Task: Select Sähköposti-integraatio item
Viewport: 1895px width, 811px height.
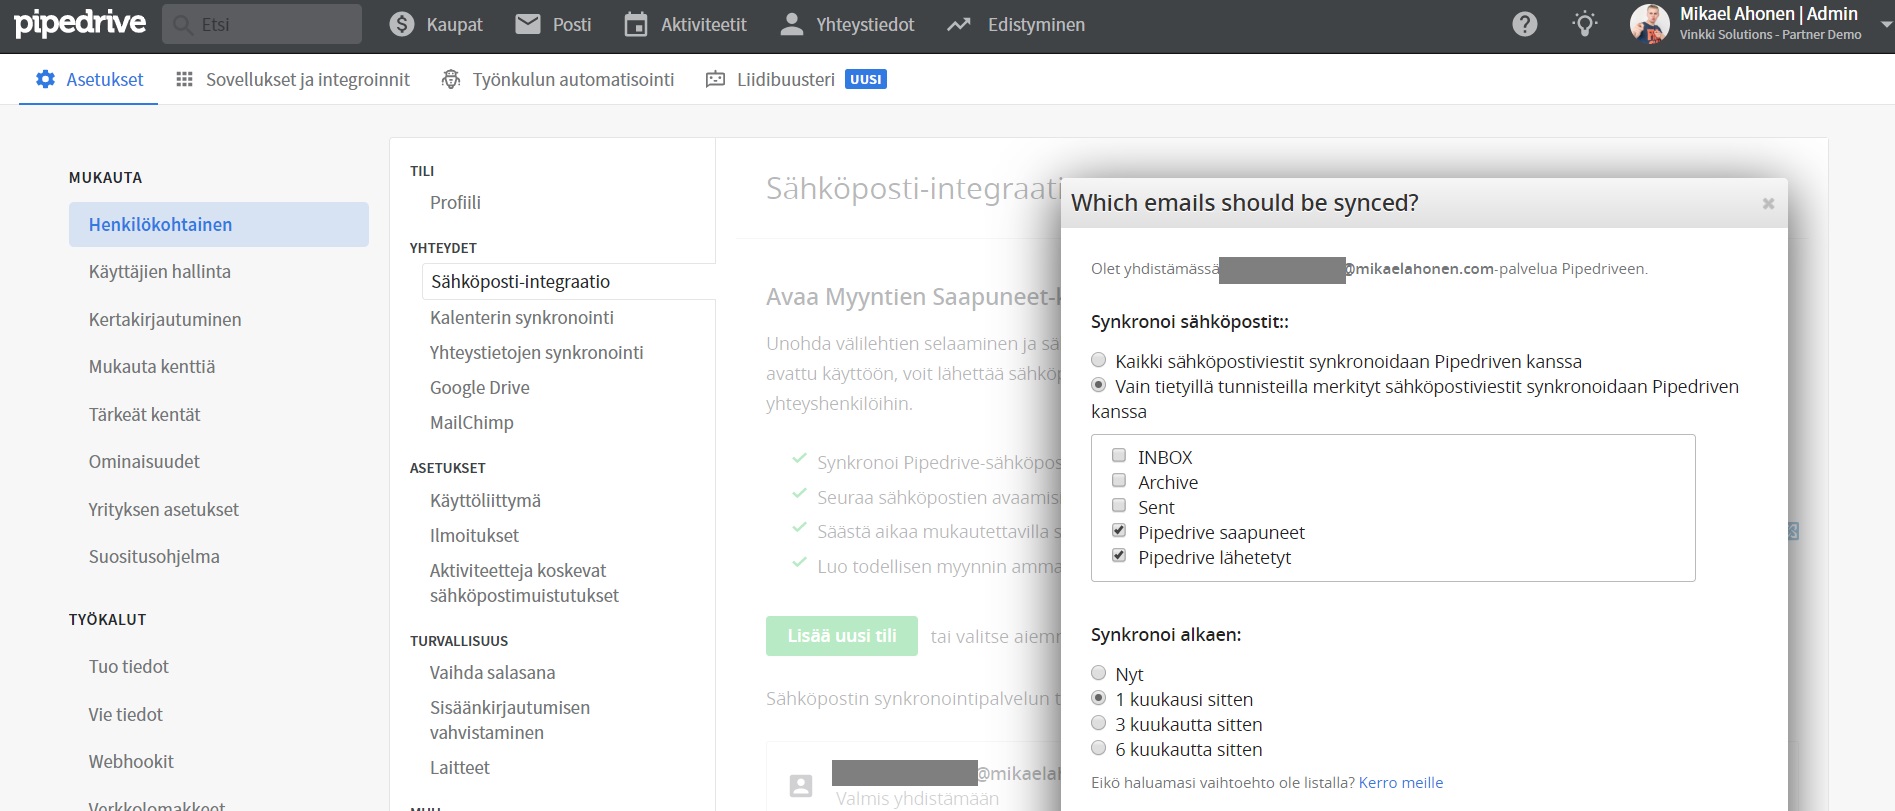Action: point(568,282)
